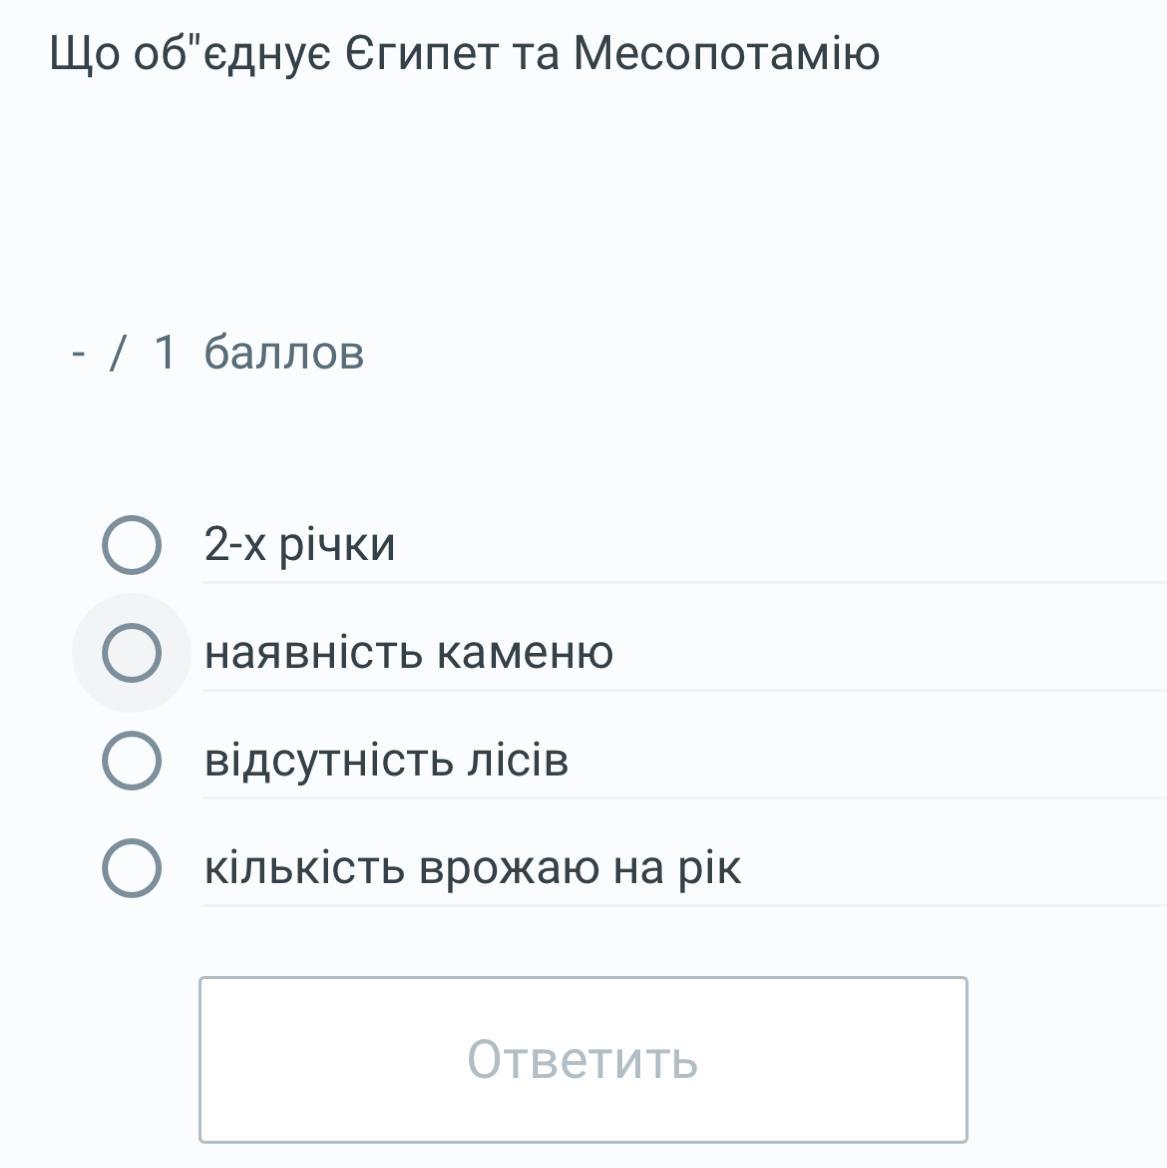Click the word "Єгипет" in the question
Viewport: 1167px width, 1168px height.
421,54
